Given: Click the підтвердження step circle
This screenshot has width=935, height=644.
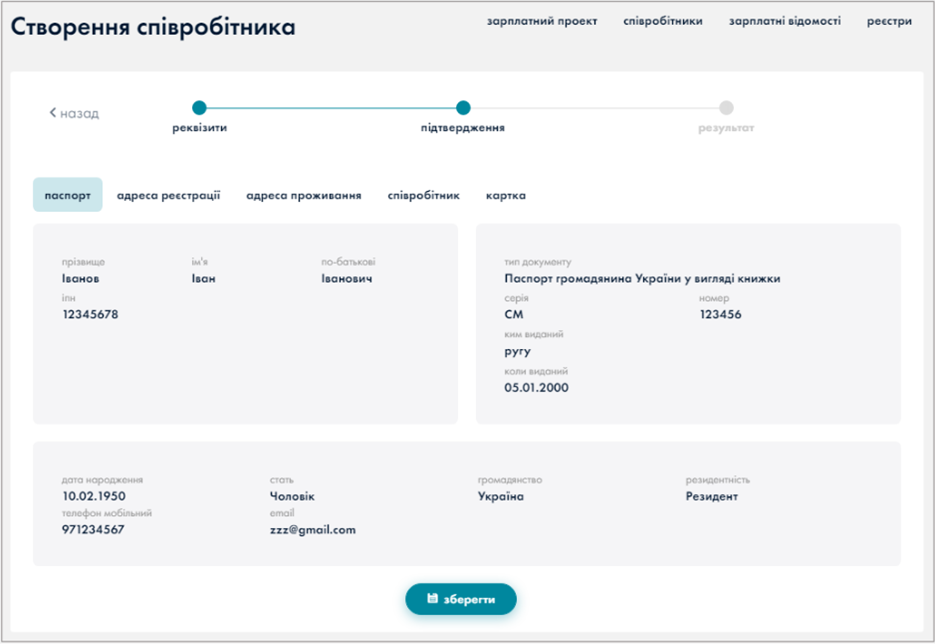Looking at the screenshot, I should pos(462,108).
